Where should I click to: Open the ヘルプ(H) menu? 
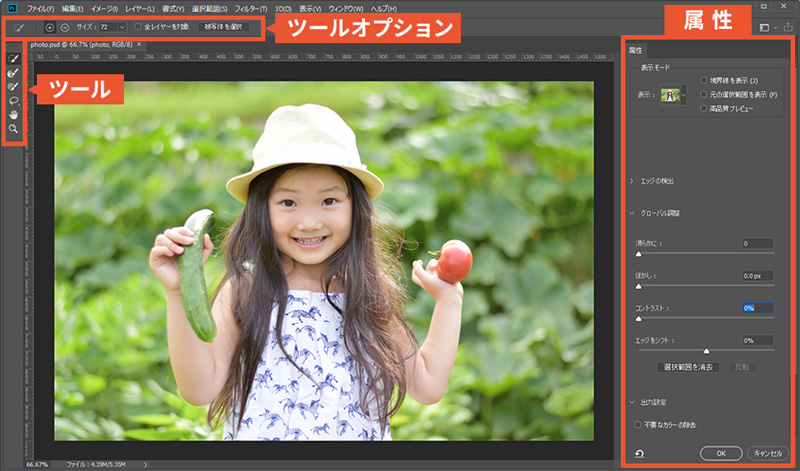click(383, 9)
